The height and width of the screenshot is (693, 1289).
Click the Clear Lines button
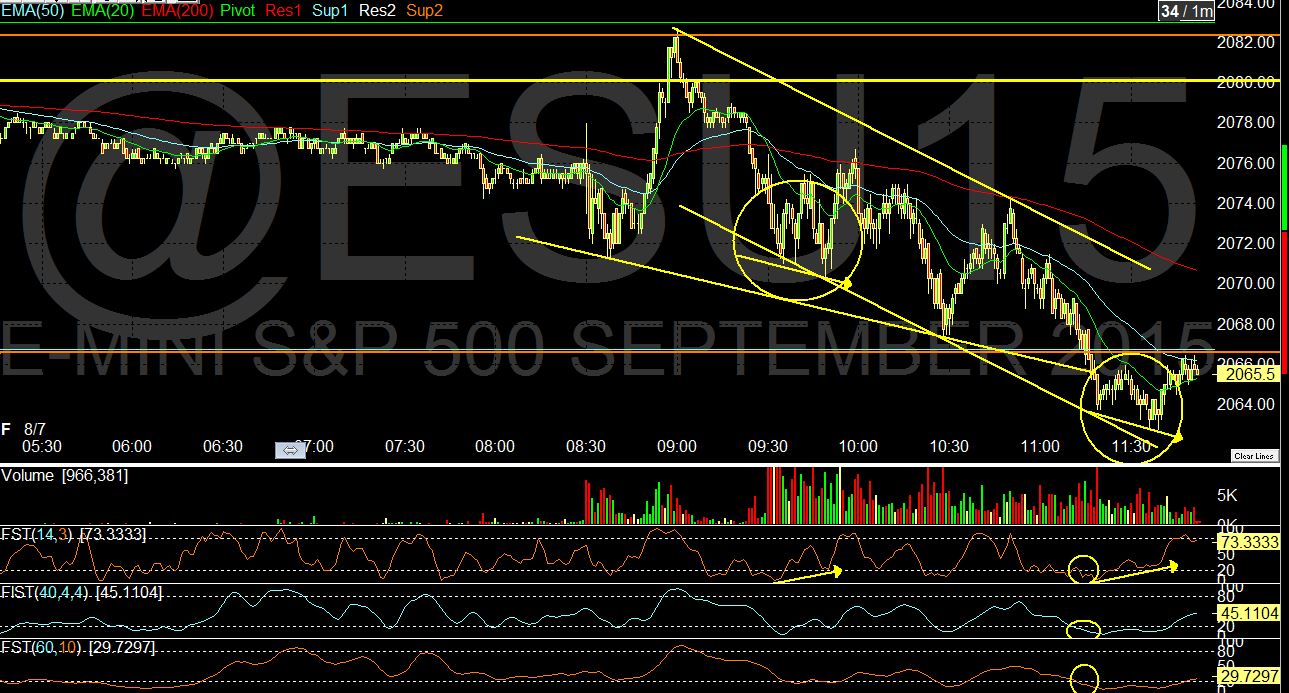coord(1254,456)
